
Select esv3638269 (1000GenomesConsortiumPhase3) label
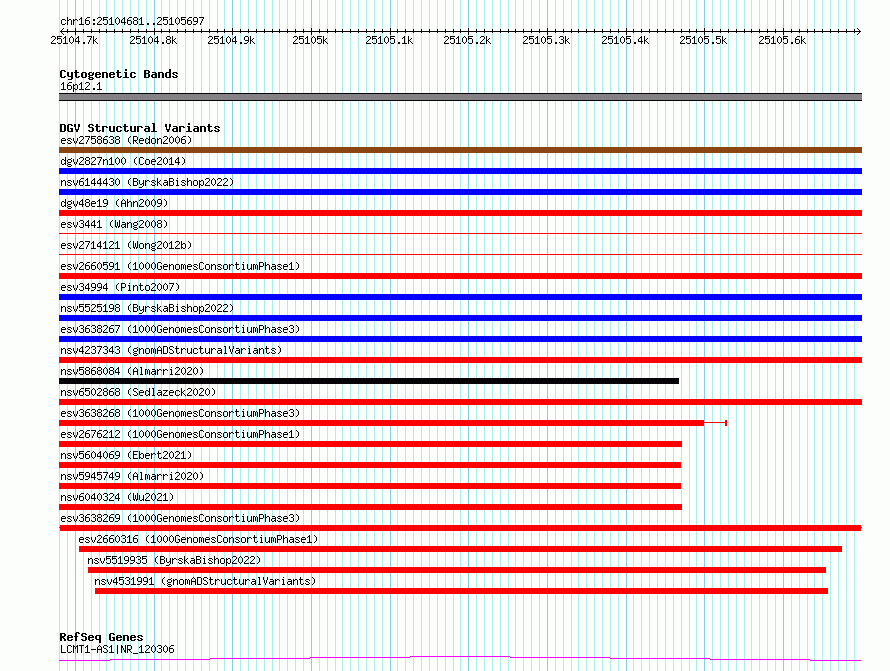180,518
